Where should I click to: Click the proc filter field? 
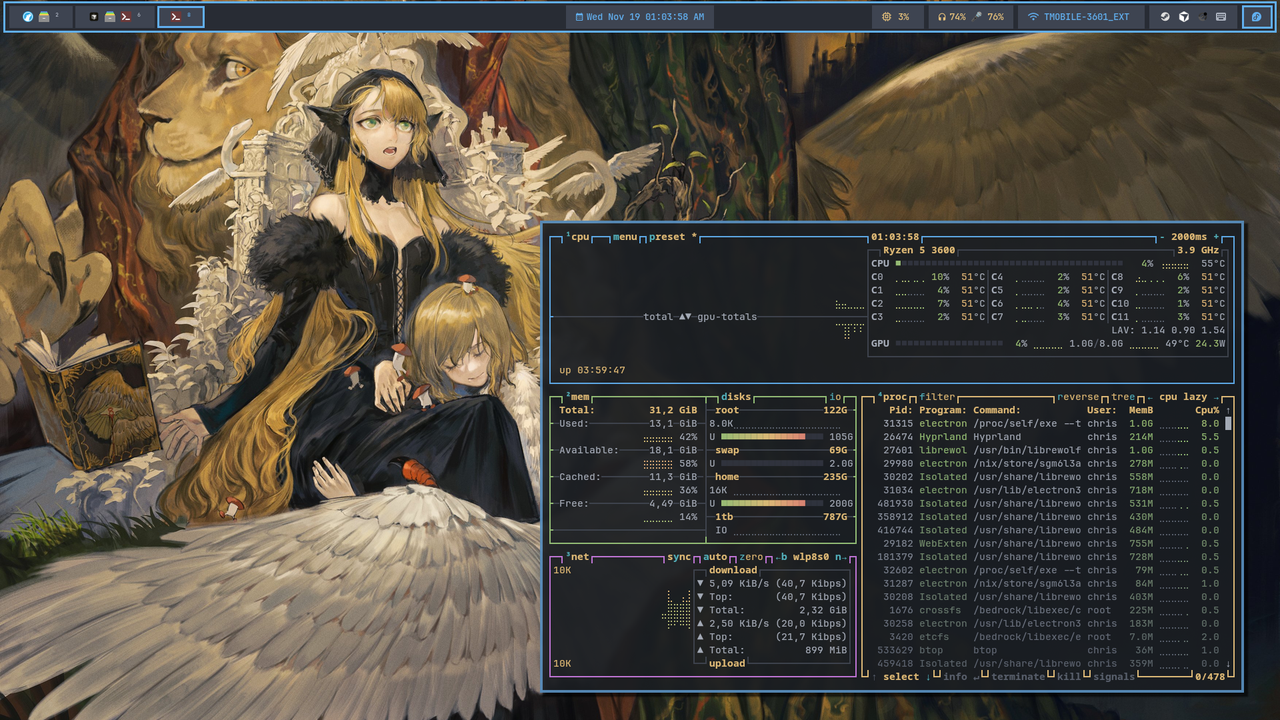click(x=937, y=397)
